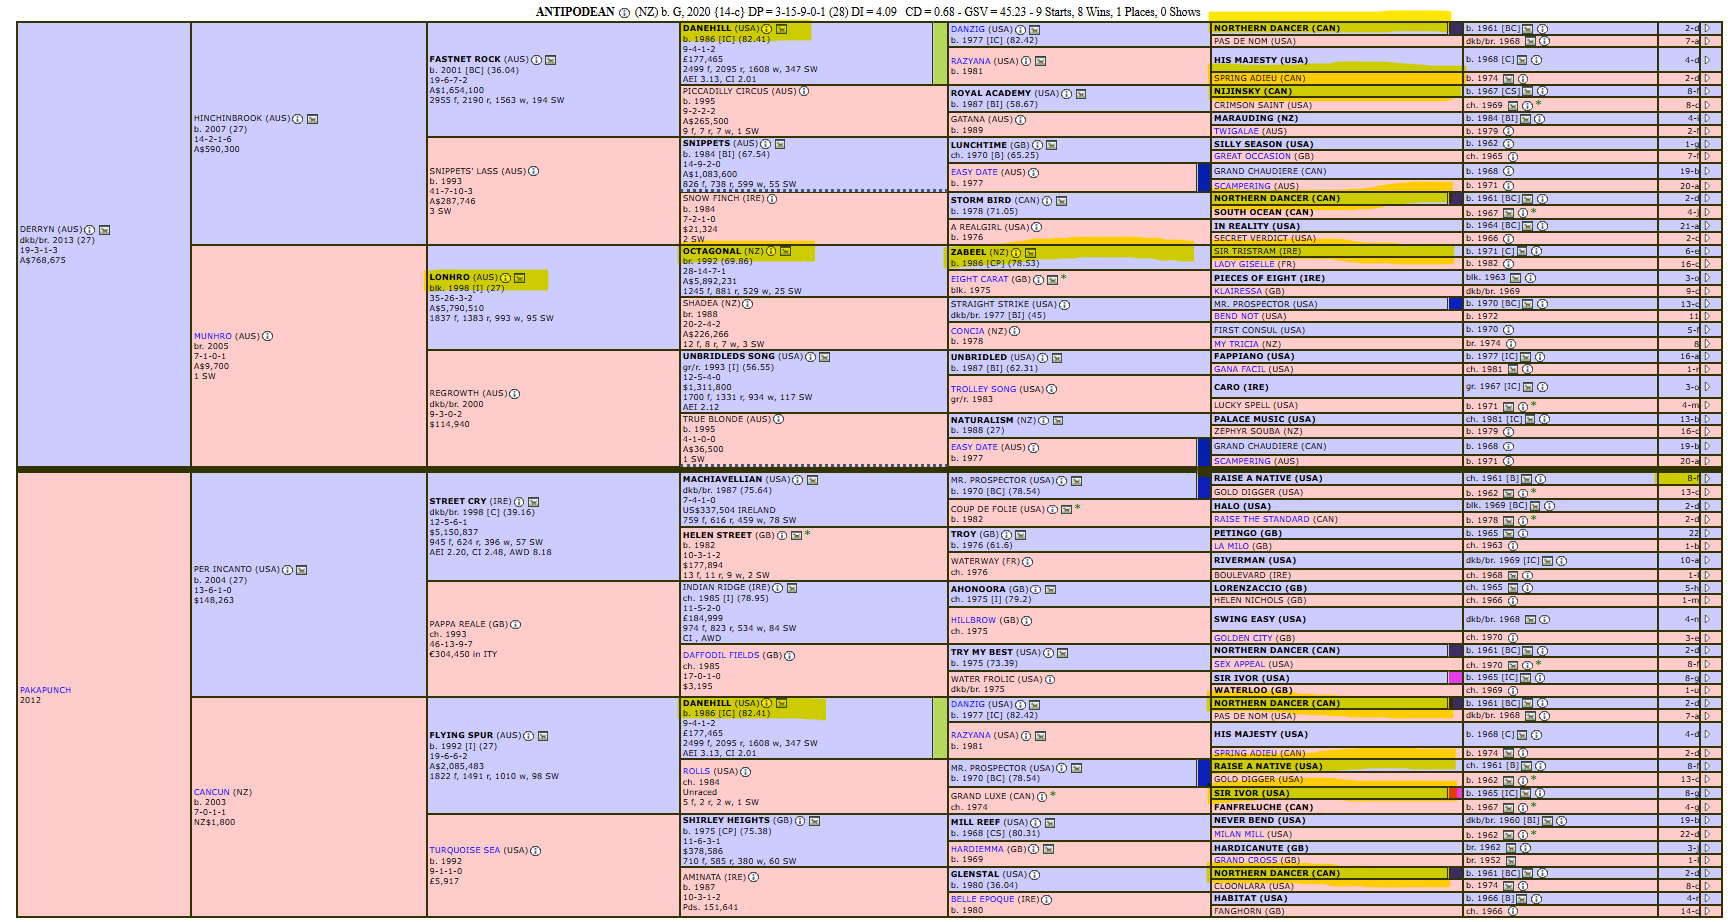The width and height of the screenshot is (1728, 922).
Task: Click the asterisk next to GRAND LUXE
Action: (1053, 796)
